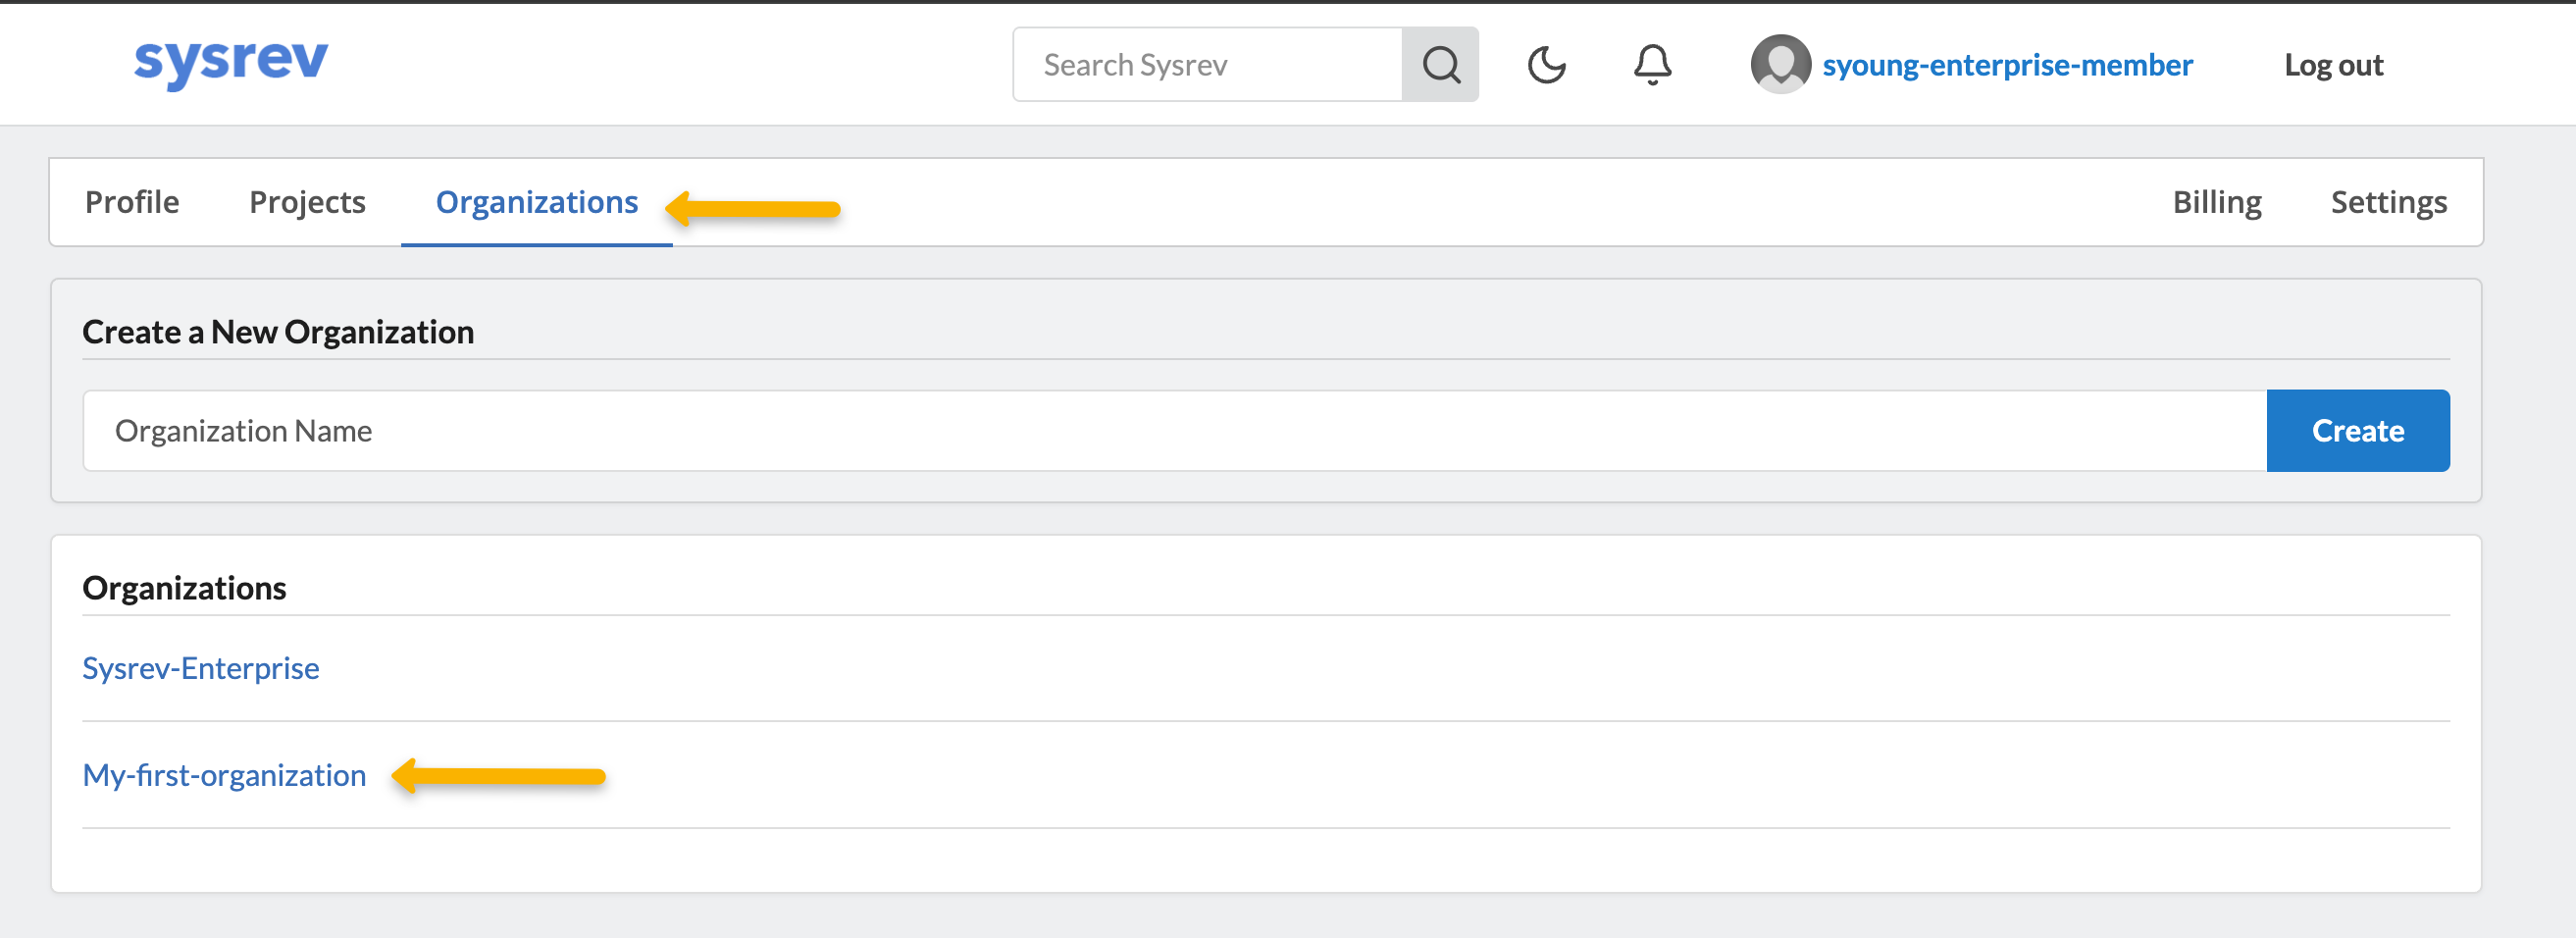Open syoung-enterprise-member profile link
Image resolution: width=2576 pixels, height=938 pixels.
tap(2007, 65)
